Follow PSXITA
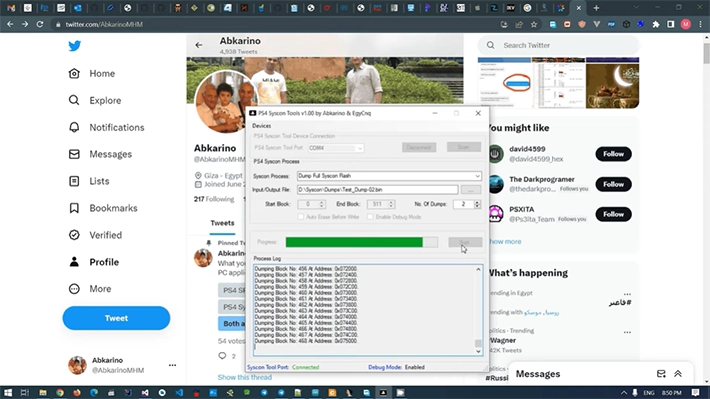Viewport: 710px width, 399px height. click(x=613, y=214)
